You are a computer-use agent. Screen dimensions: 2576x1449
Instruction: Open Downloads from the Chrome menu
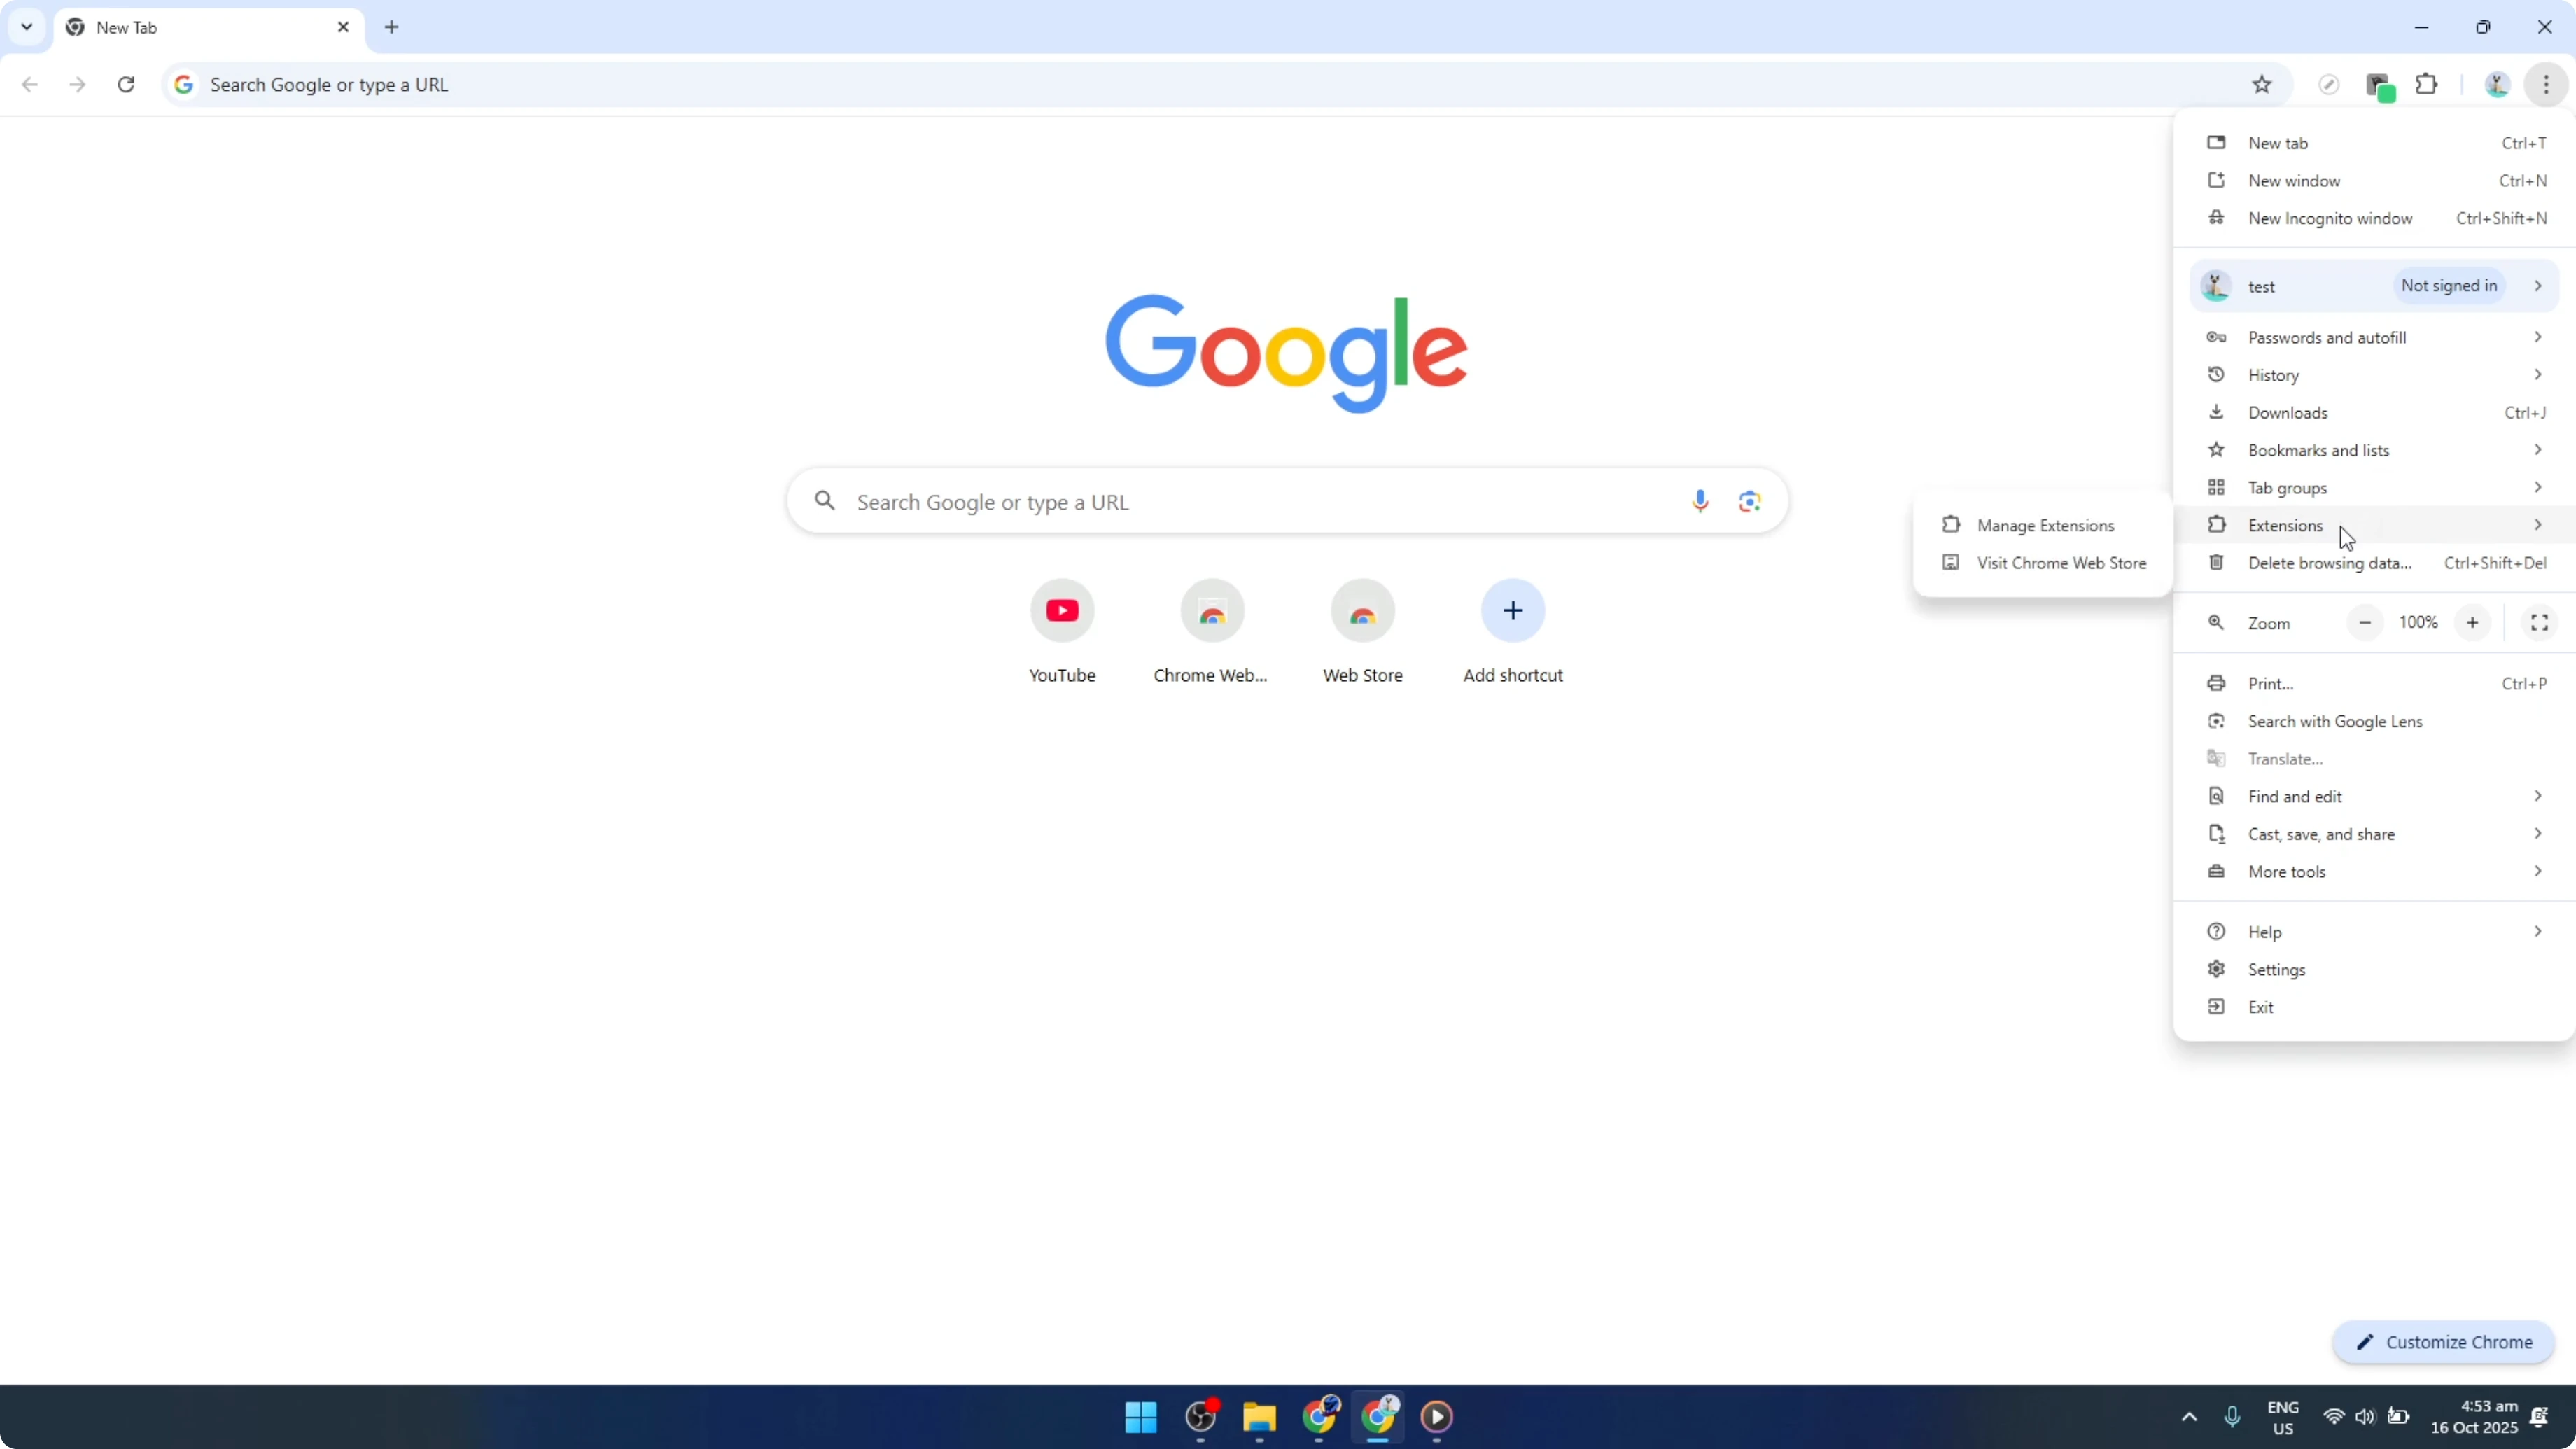click(2289, 412)
